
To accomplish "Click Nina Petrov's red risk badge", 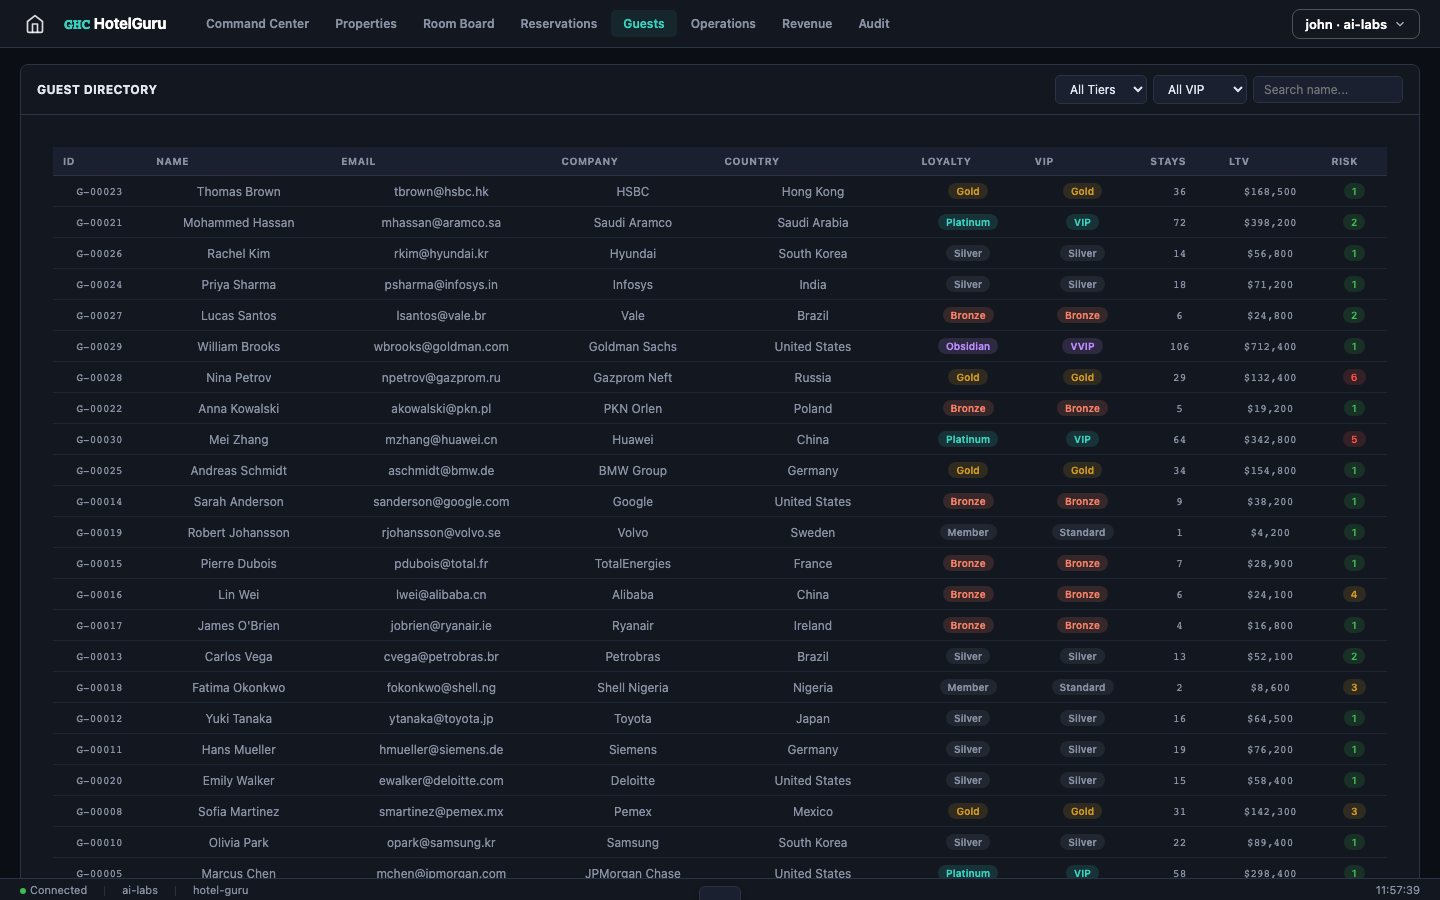I will pos(1354,377).
